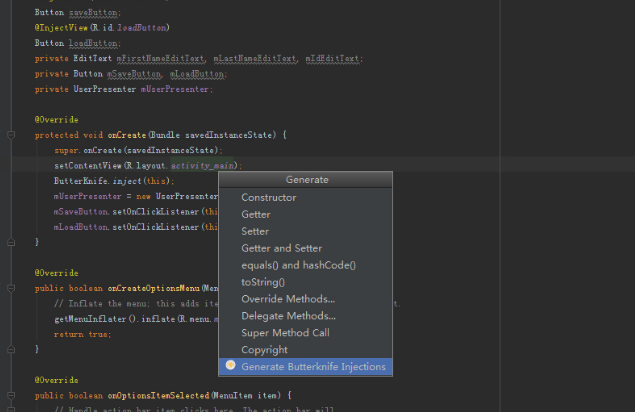This screenshot has width=635, height=412.
Task: Choose Constructor from the Generate menu
Action: coord(305,197)
